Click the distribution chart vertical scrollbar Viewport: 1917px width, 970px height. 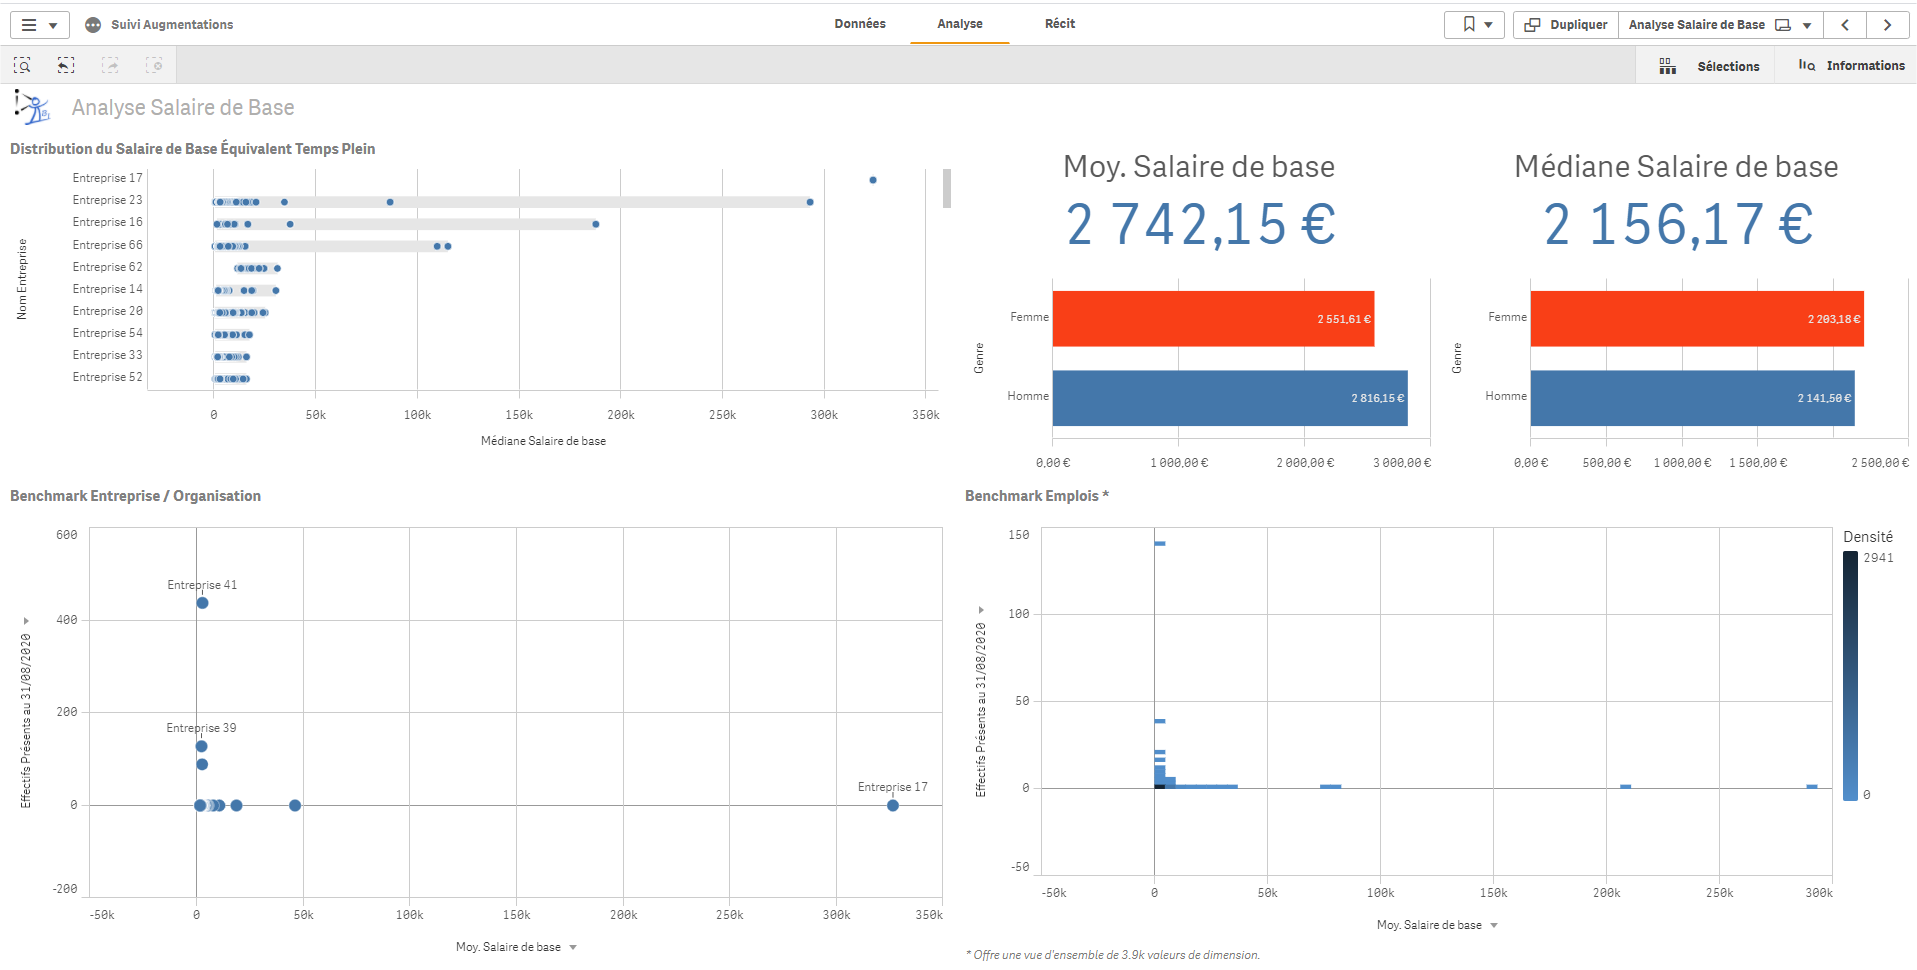pyautogui.click(x=946, y=189)
